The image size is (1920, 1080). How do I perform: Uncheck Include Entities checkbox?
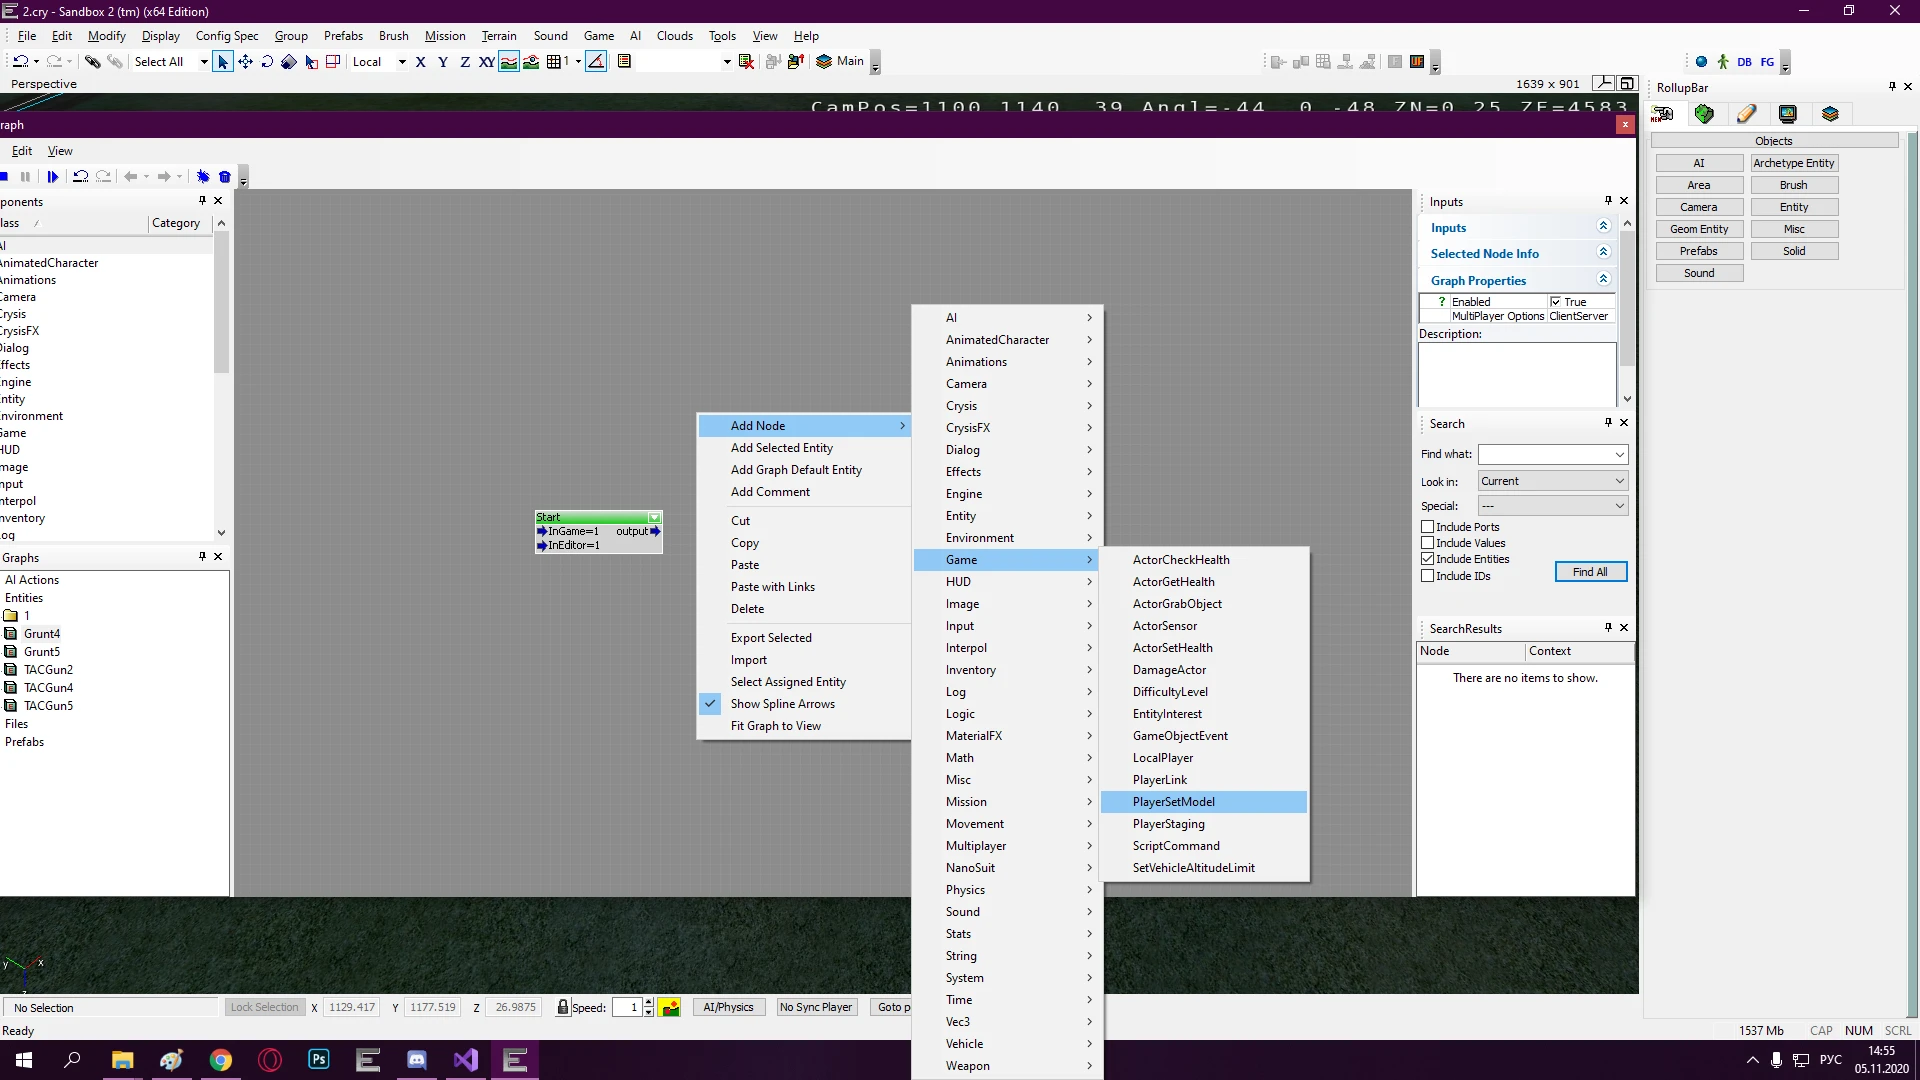pyautogui.click(x=1428, y=559)
